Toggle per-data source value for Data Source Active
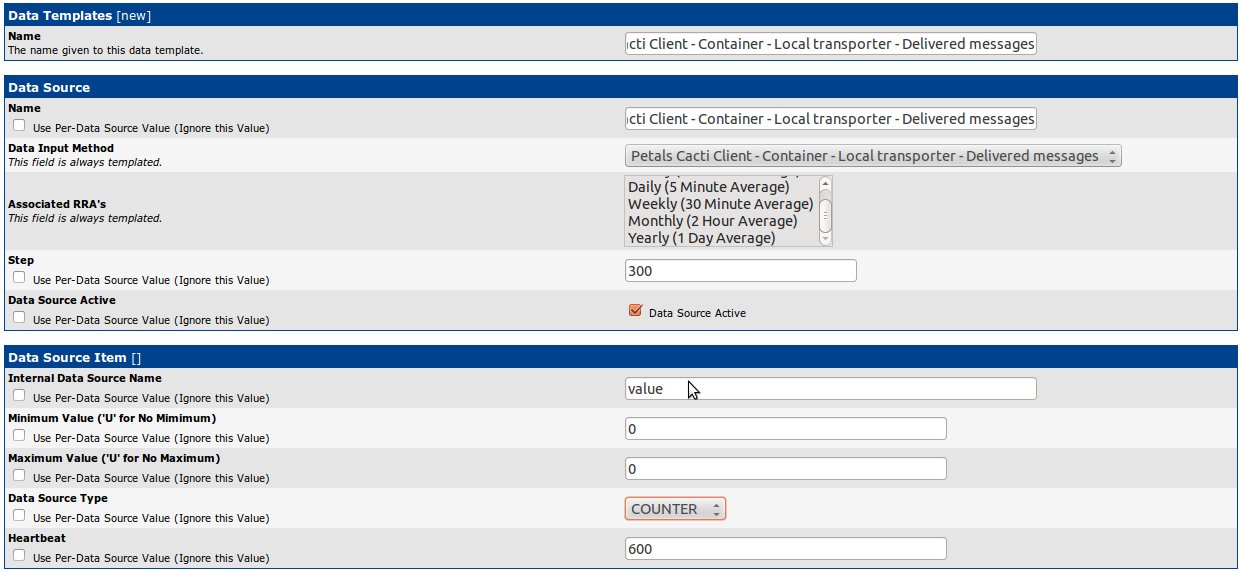 coord(19,319)
